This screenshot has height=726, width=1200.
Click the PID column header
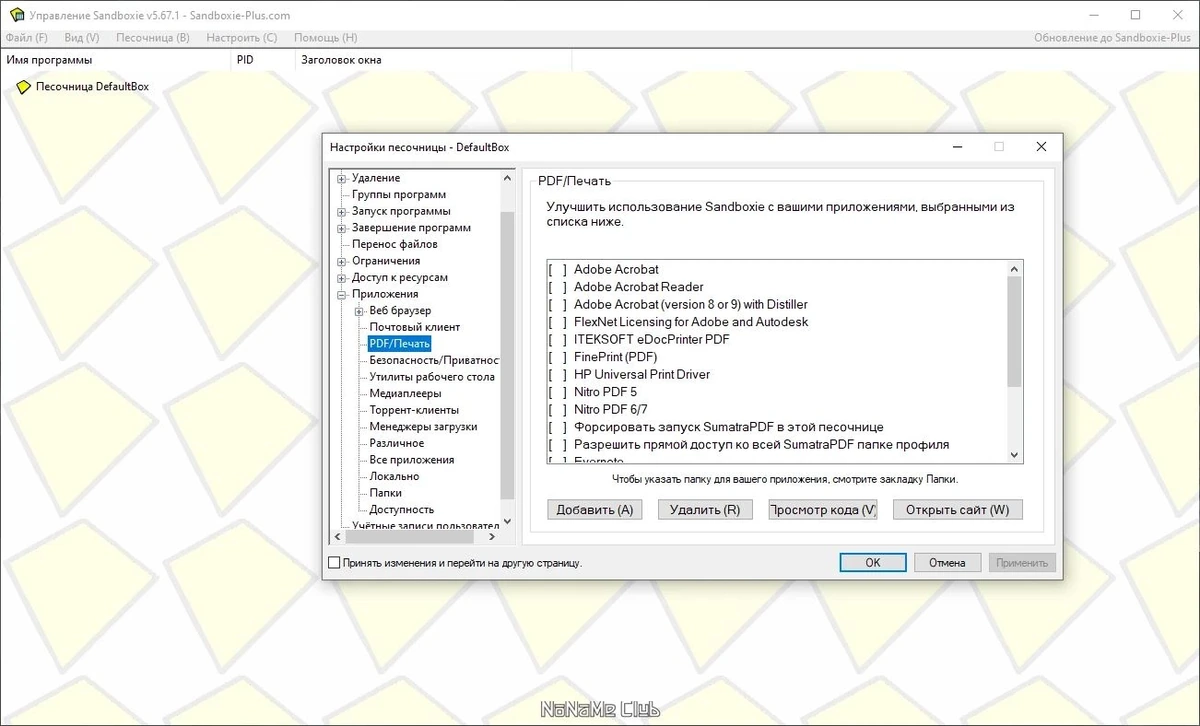263,60
